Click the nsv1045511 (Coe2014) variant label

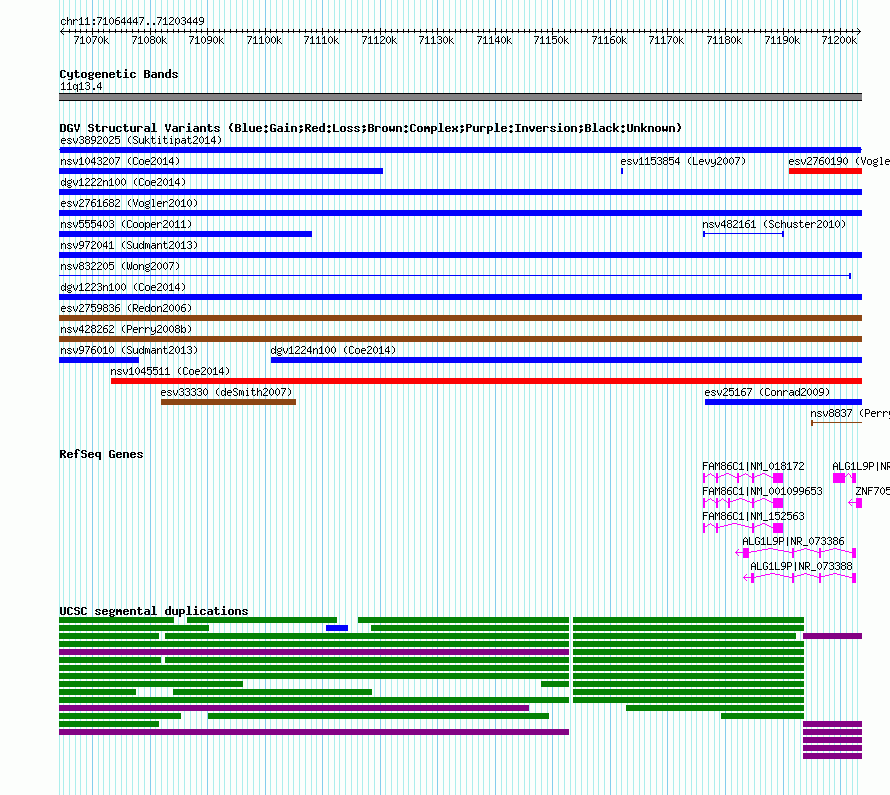coord(170,371)
